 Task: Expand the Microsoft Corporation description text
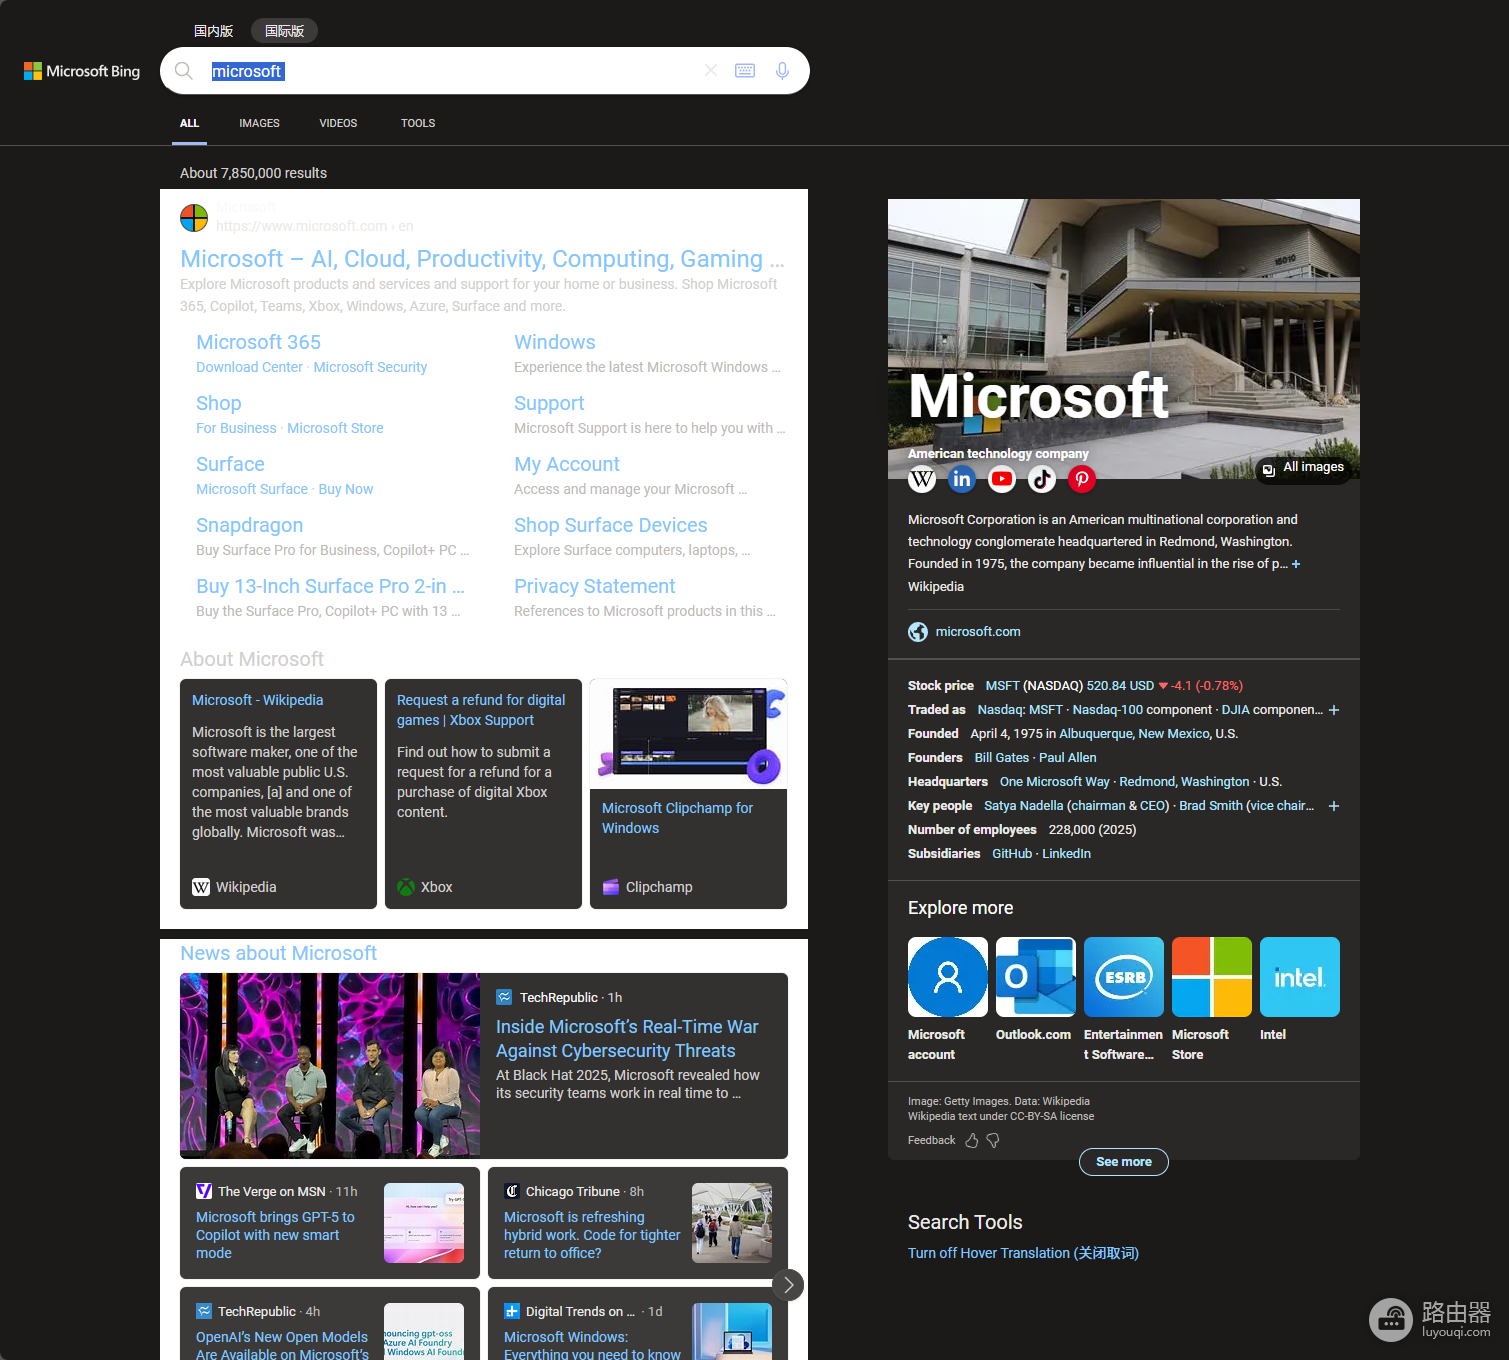pyautogui.click(x=1296, y=564)
